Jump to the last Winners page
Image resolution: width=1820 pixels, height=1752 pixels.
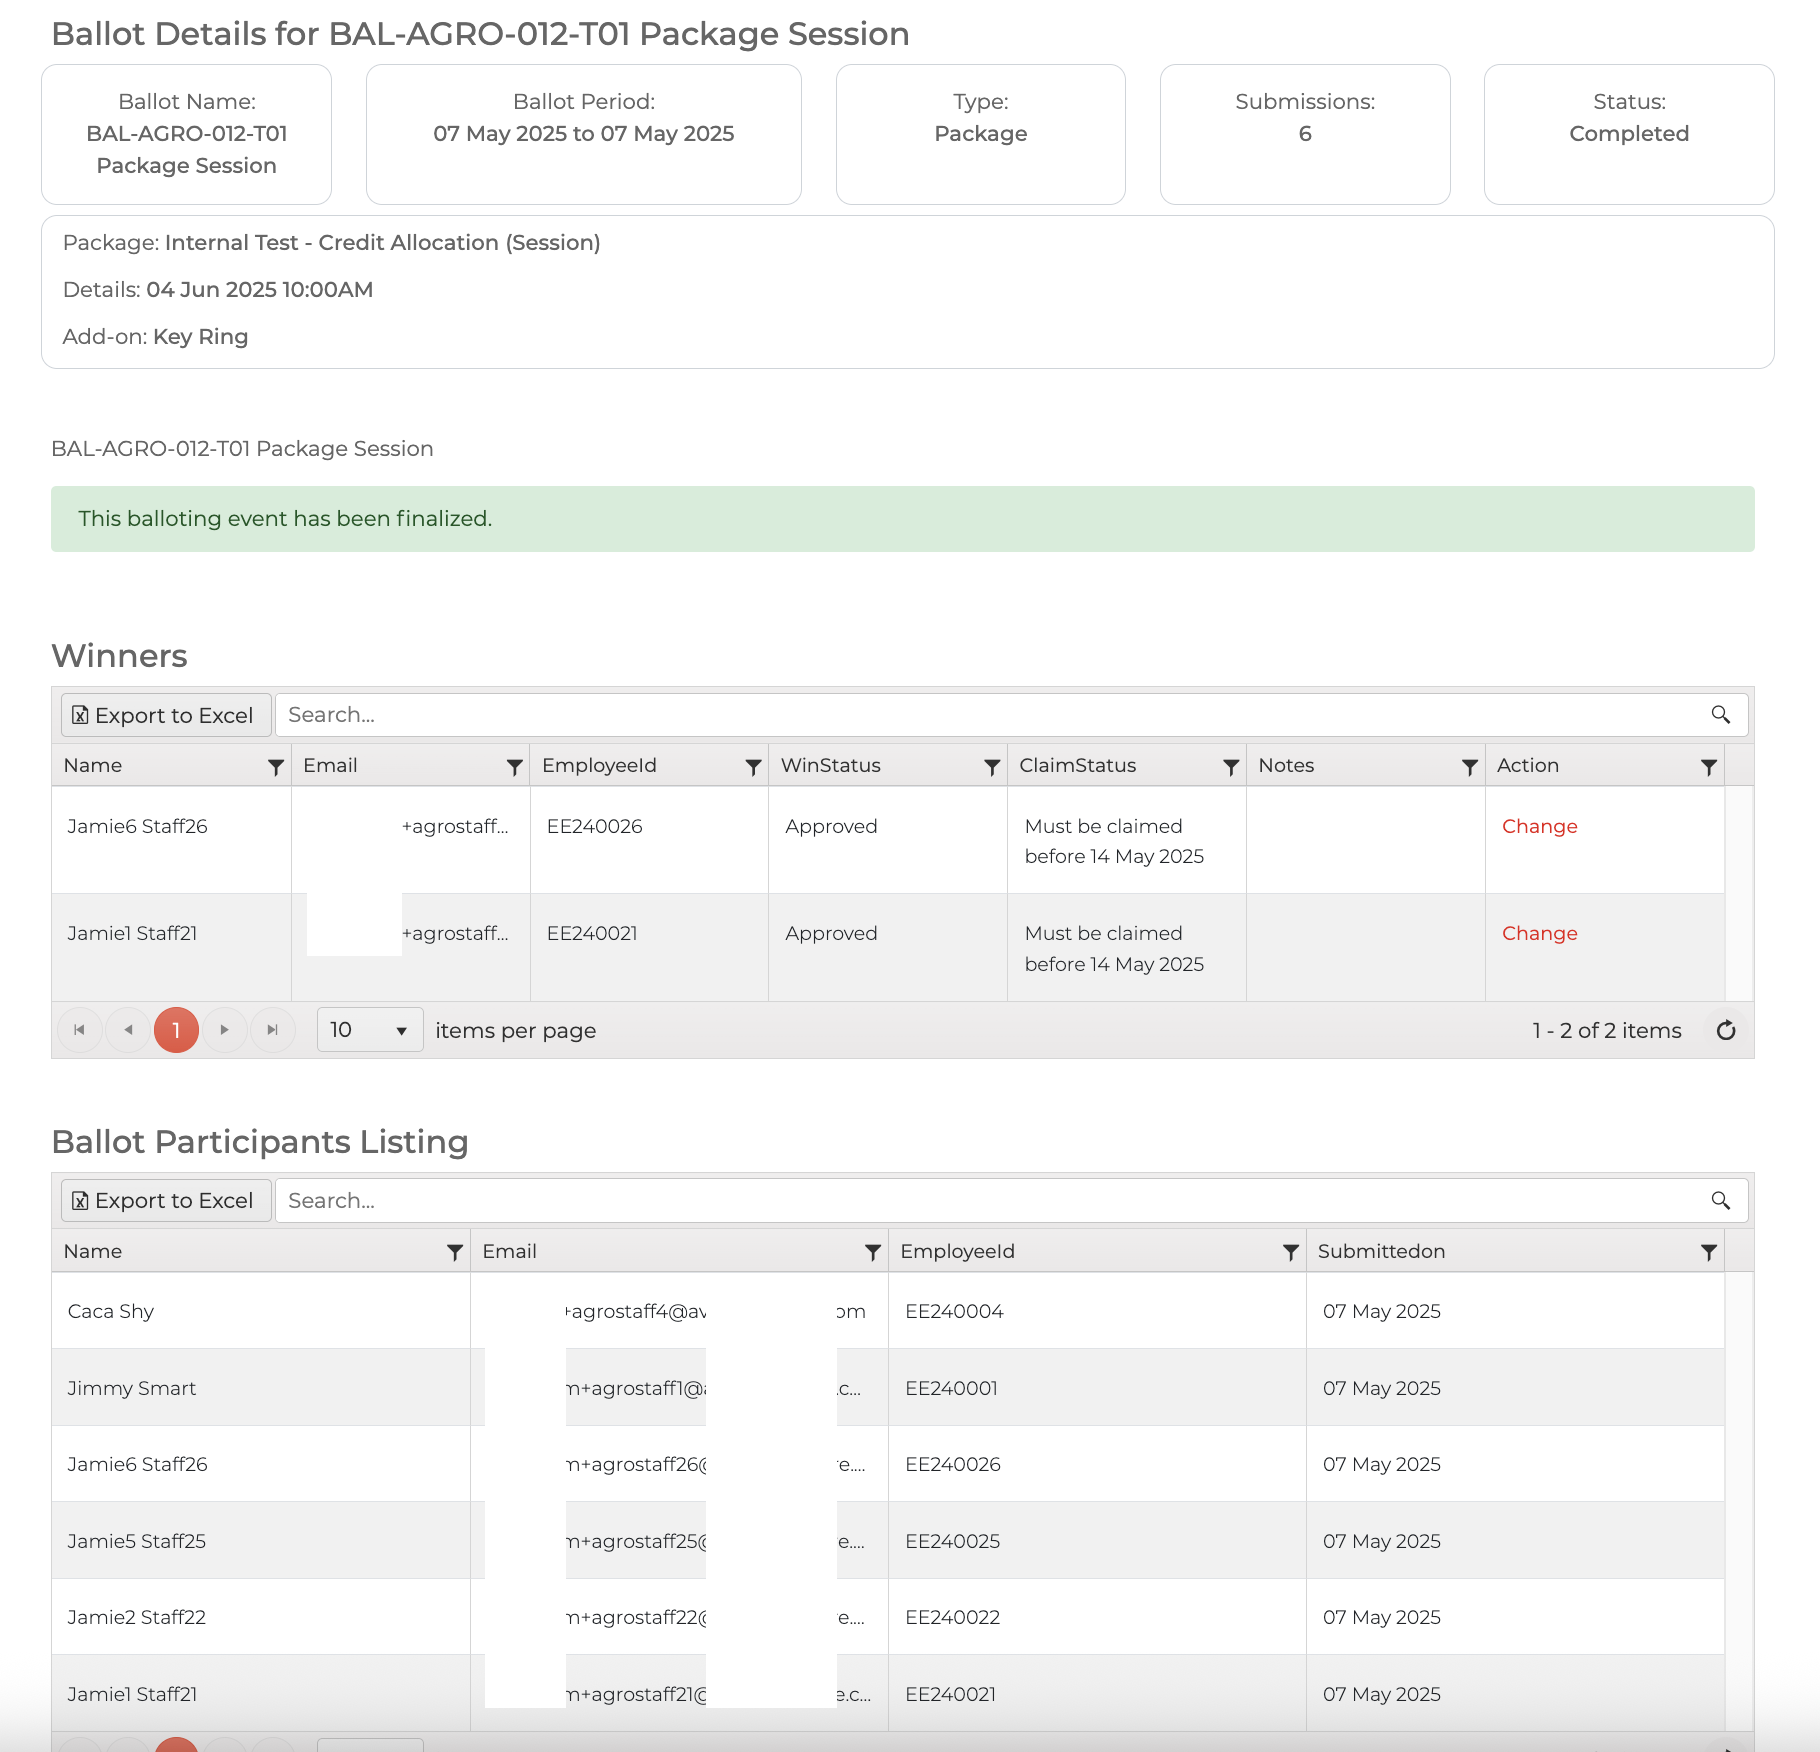[272, 1030]
